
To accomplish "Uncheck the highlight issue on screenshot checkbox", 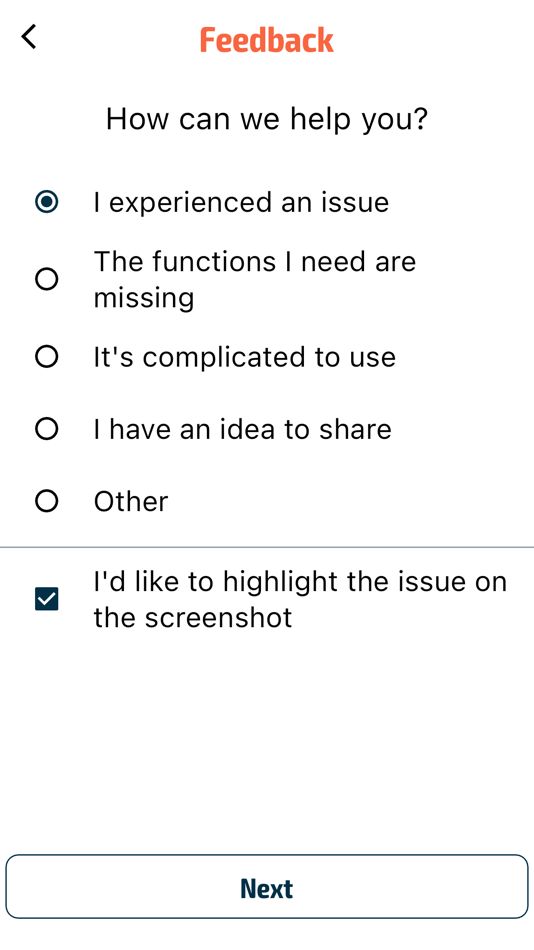I will coord(47,599).
